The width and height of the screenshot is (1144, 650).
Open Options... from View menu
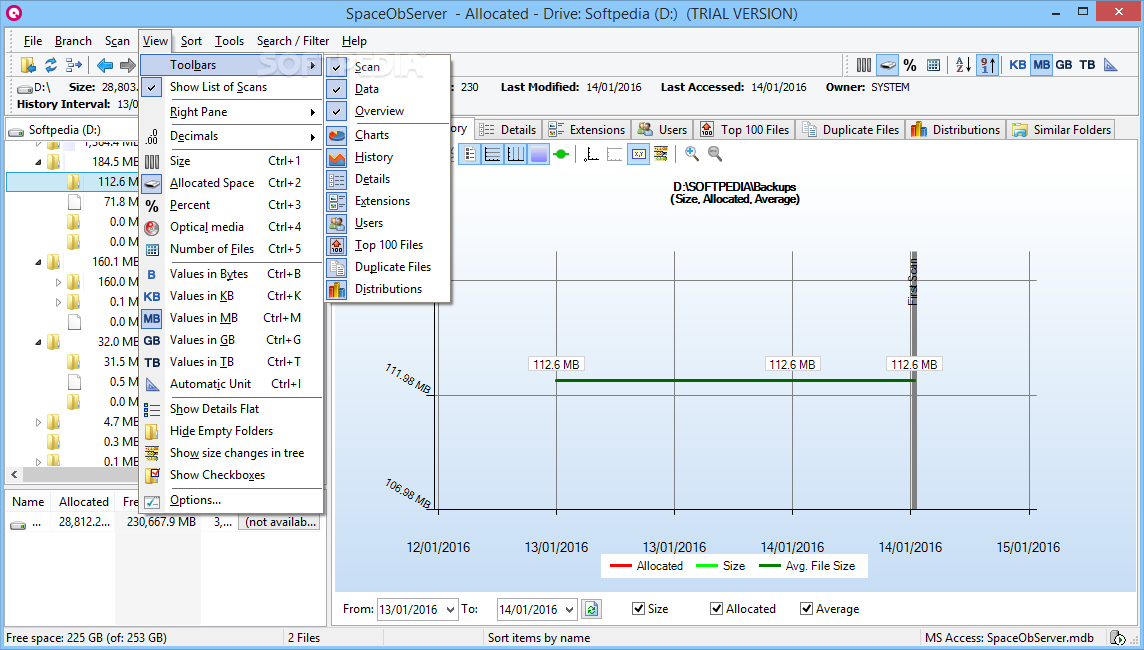232,500
